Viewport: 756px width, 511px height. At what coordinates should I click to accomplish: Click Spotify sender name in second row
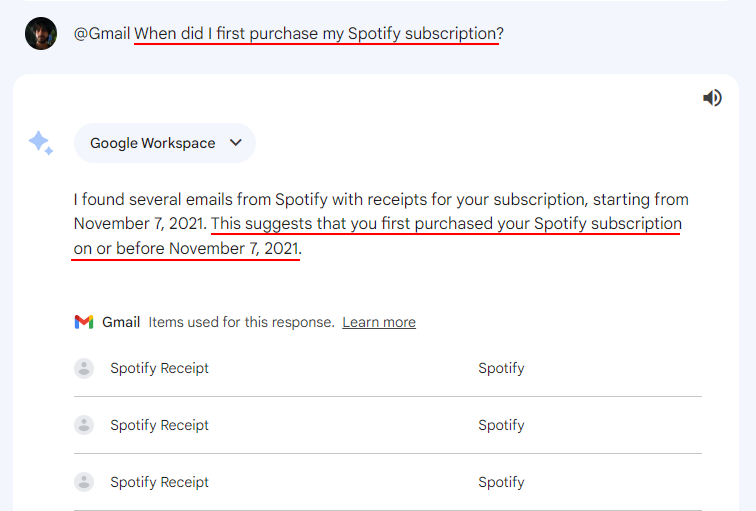[501, 425]
